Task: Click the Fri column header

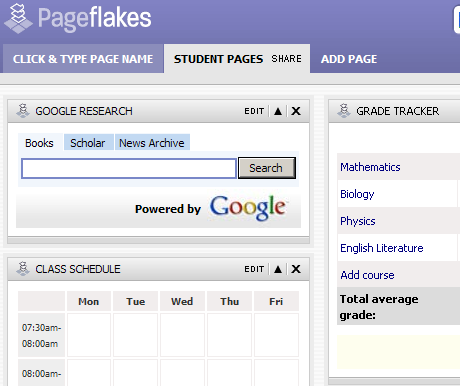Action: click(x=276, y=301)
